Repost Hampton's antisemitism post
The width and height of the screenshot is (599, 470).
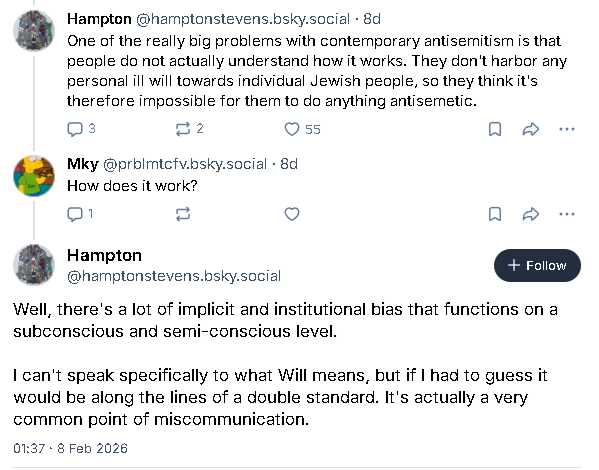[189, 129]
